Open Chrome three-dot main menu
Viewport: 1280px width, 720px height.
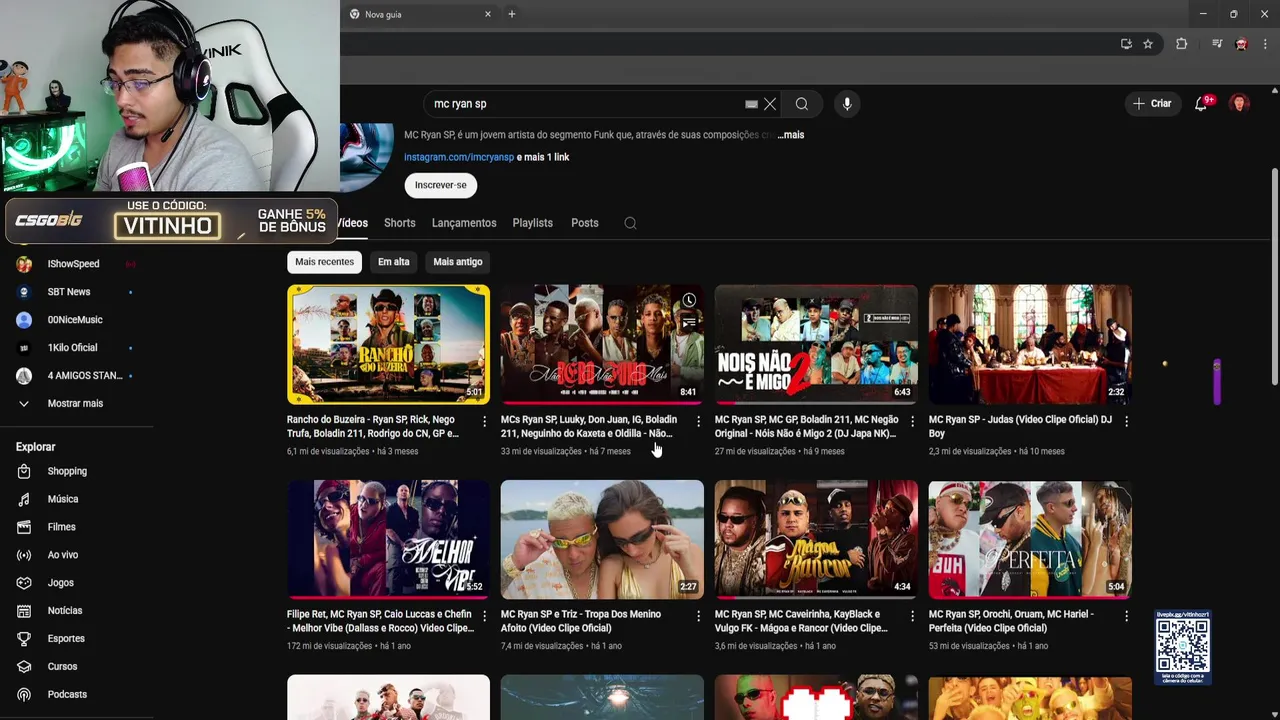(1266, 44)
